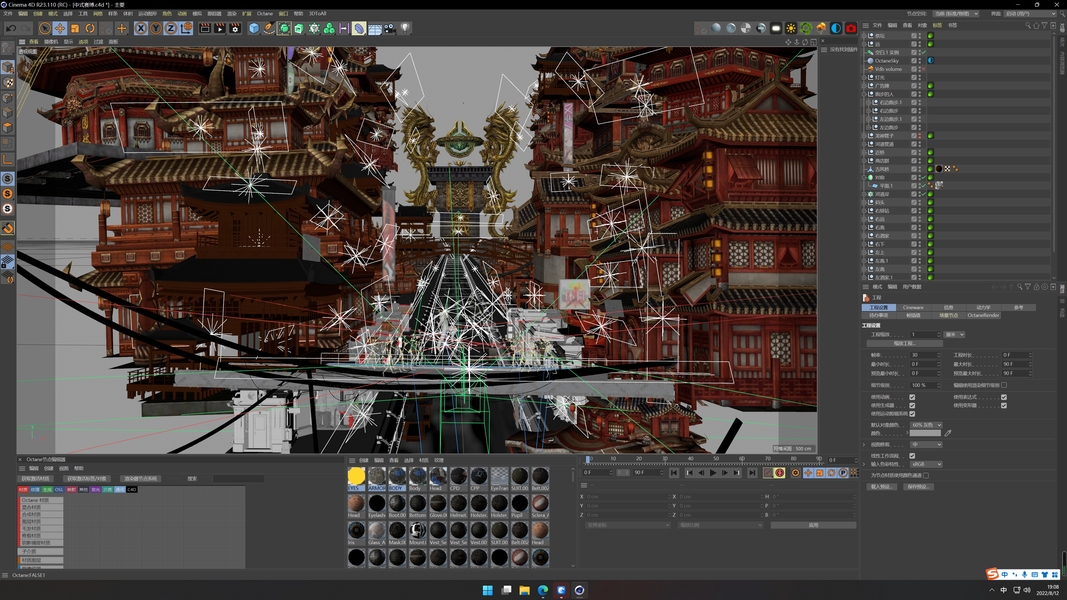Open the project scale unit dropdown

click(x=954, y=335)
